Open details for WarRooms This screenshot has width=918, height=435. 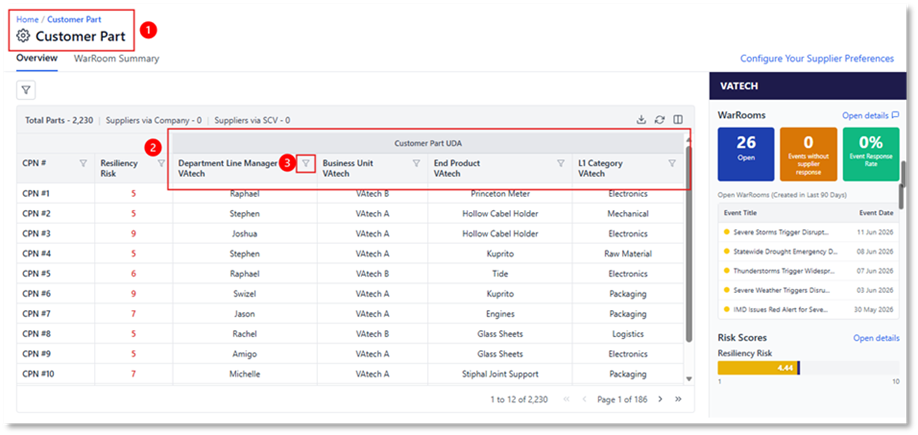pyautogui.click(x=871, y=115)
